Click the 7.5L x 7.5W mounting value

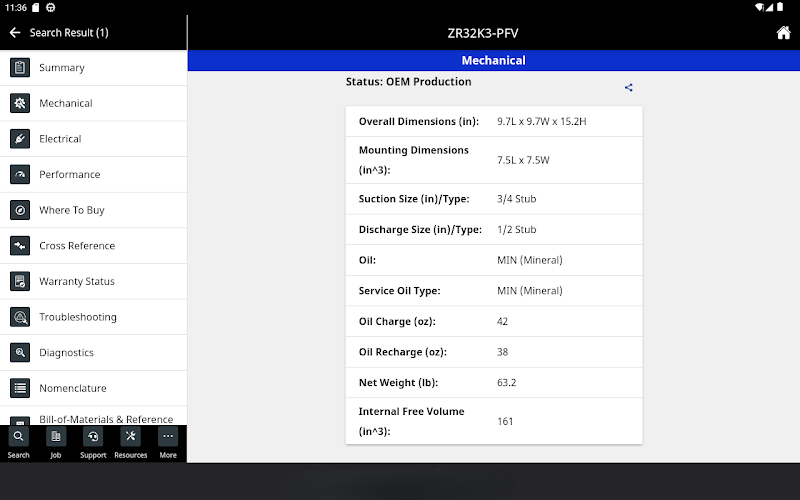[x=523, y=160]
